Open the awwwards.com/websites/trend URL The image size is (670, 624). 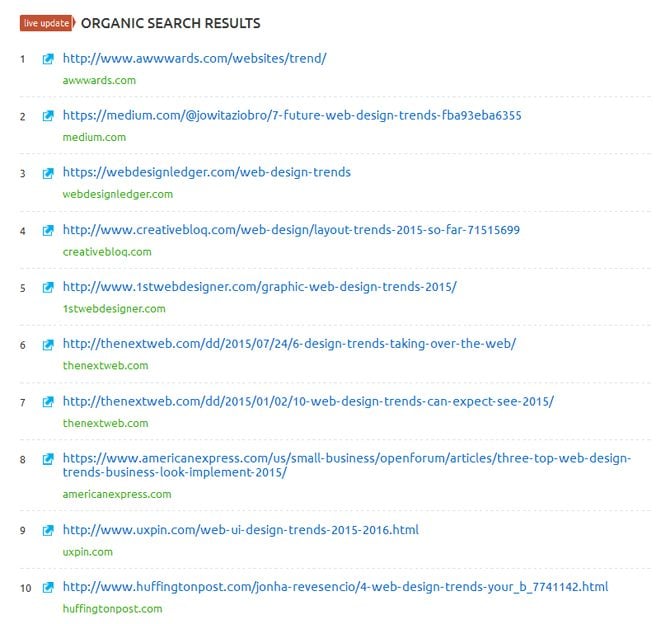coord(194,59)
